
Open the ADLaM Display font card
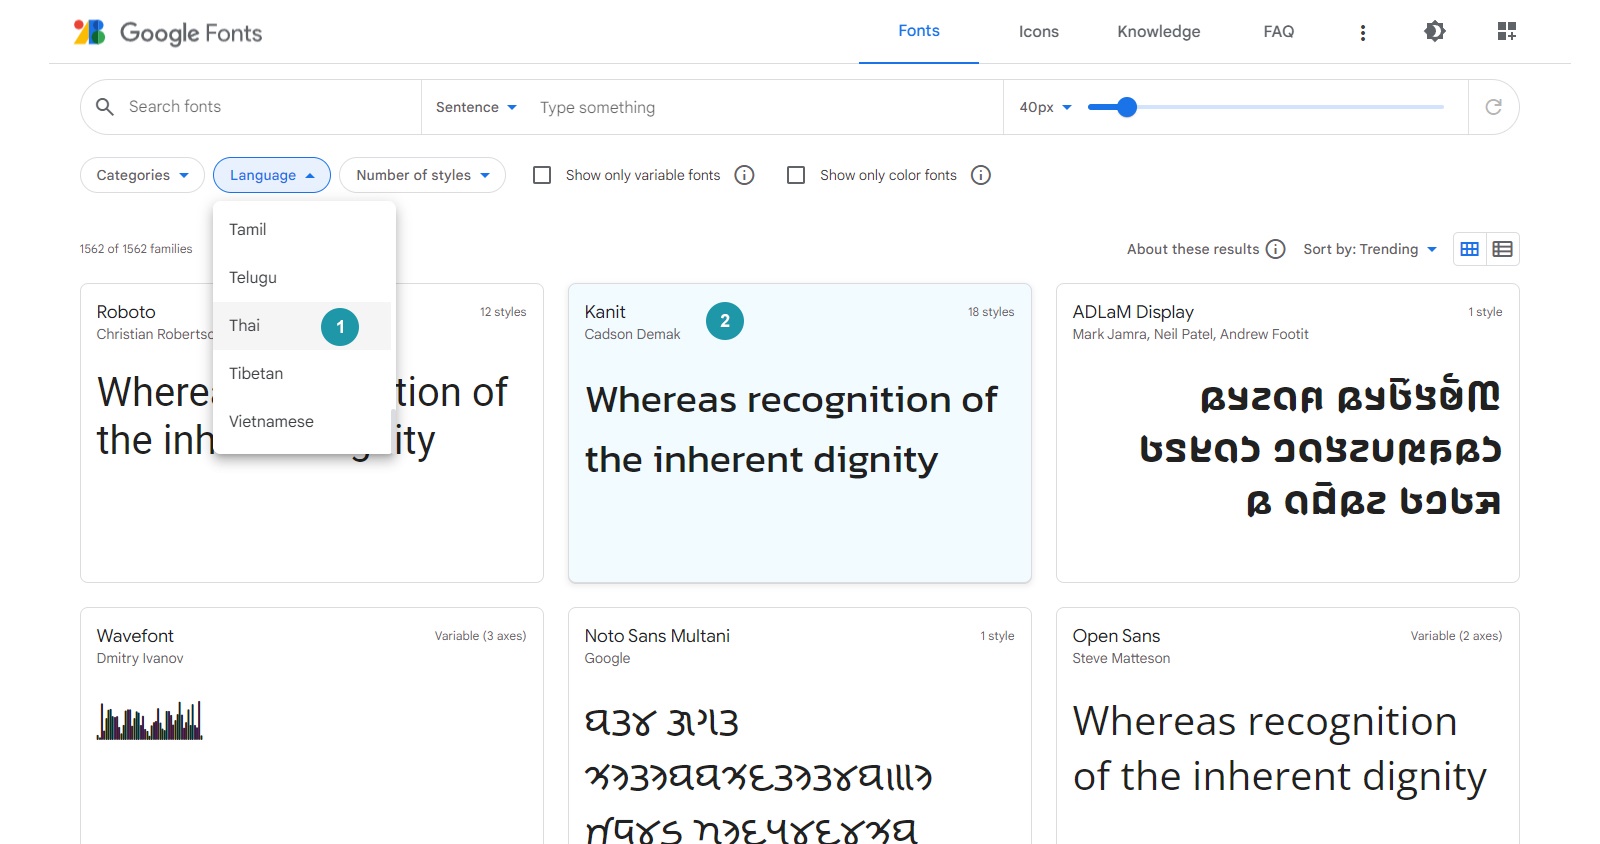point(1287,433)
